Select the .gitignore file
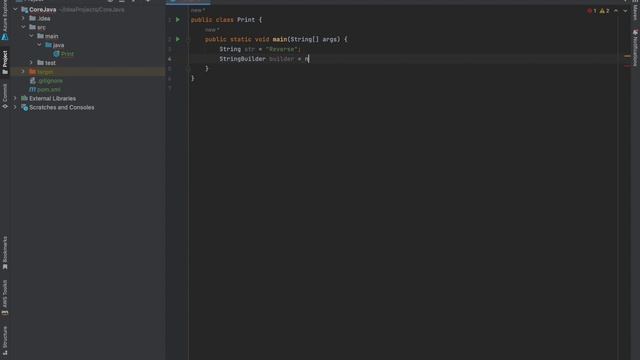Viewport: 640px width, 360px height. [x=50, y=81]
